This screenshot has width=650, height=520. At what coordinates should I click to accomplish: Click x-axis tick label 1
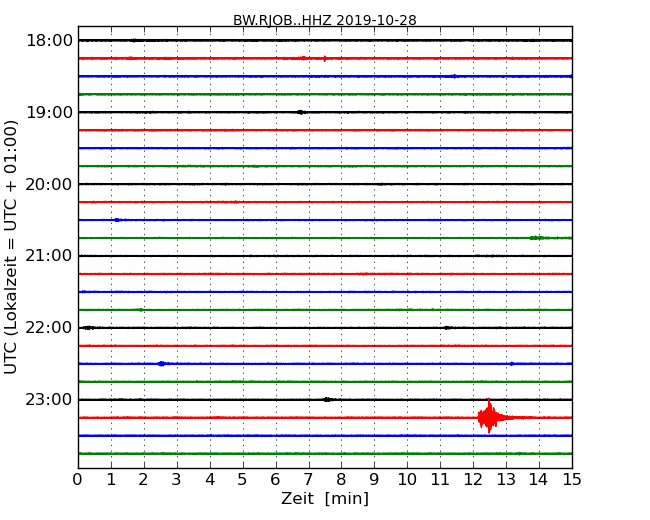pyautogui.click(x=111, y=480)
